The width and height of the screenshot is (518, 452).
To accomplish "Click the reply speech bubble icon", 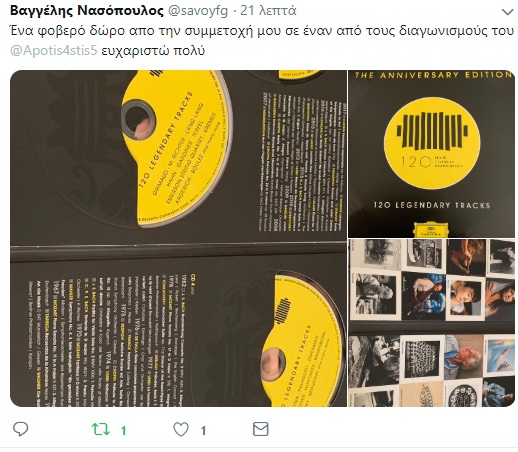I will [x=20, y=429].
